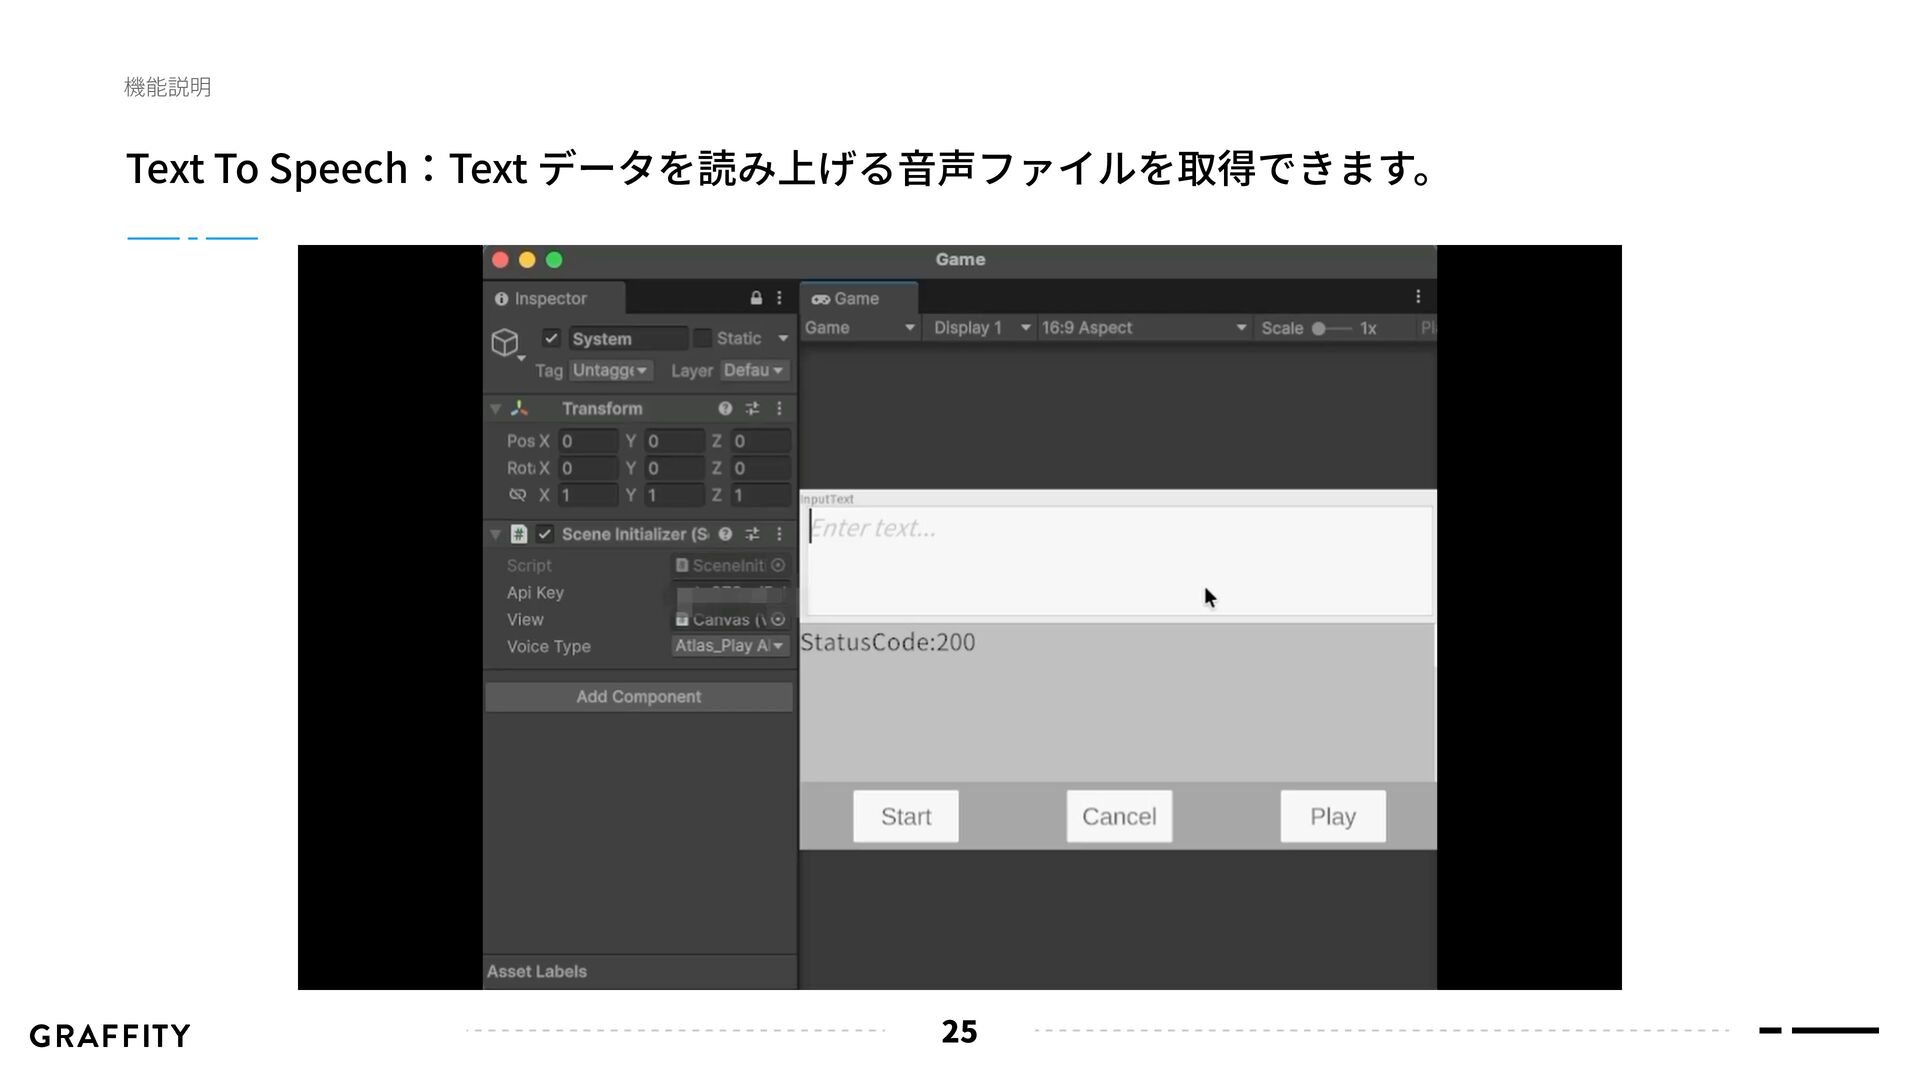Click the Add Component button
1920x1080 pixels.
point(638,697)
